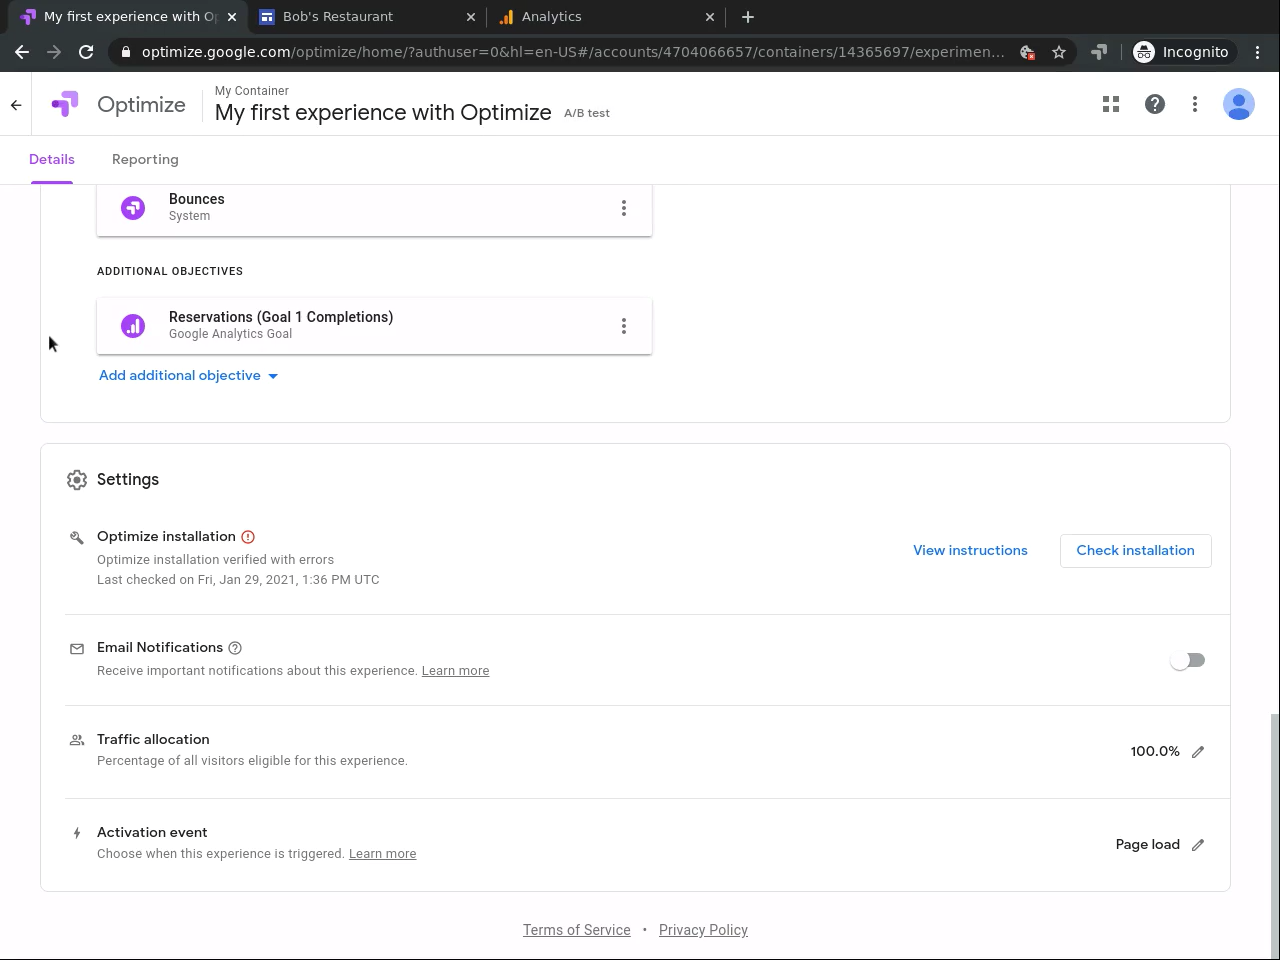Open Reservations objective three-dot menu
The height and width of the screenshot is (960, 1280).
click(624, 326)
